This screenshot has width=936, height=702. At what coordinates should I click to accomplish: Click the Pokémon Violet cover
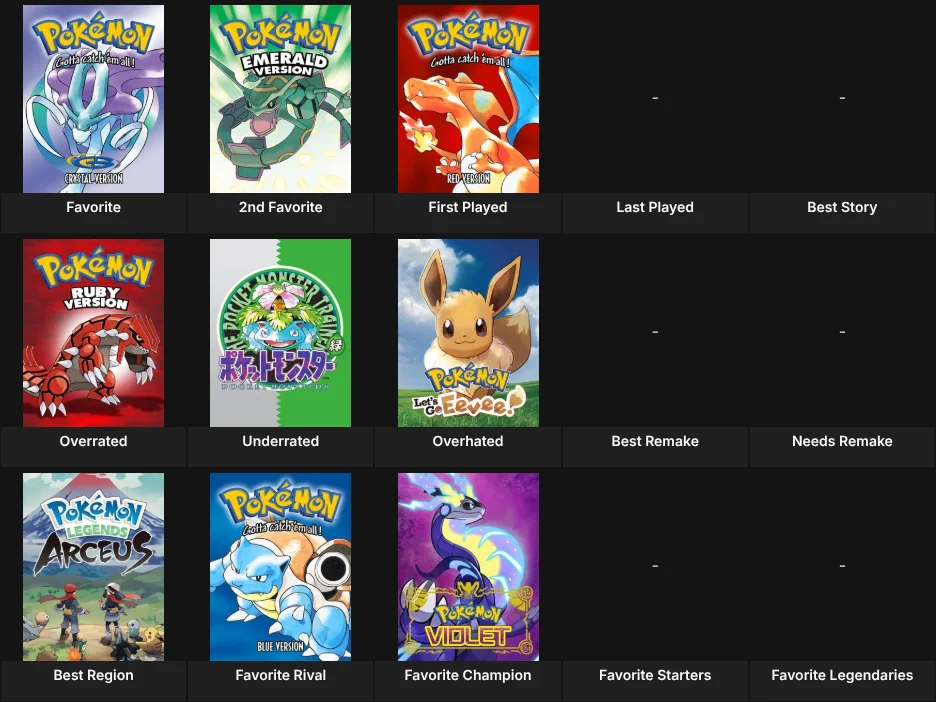[468, 567]
